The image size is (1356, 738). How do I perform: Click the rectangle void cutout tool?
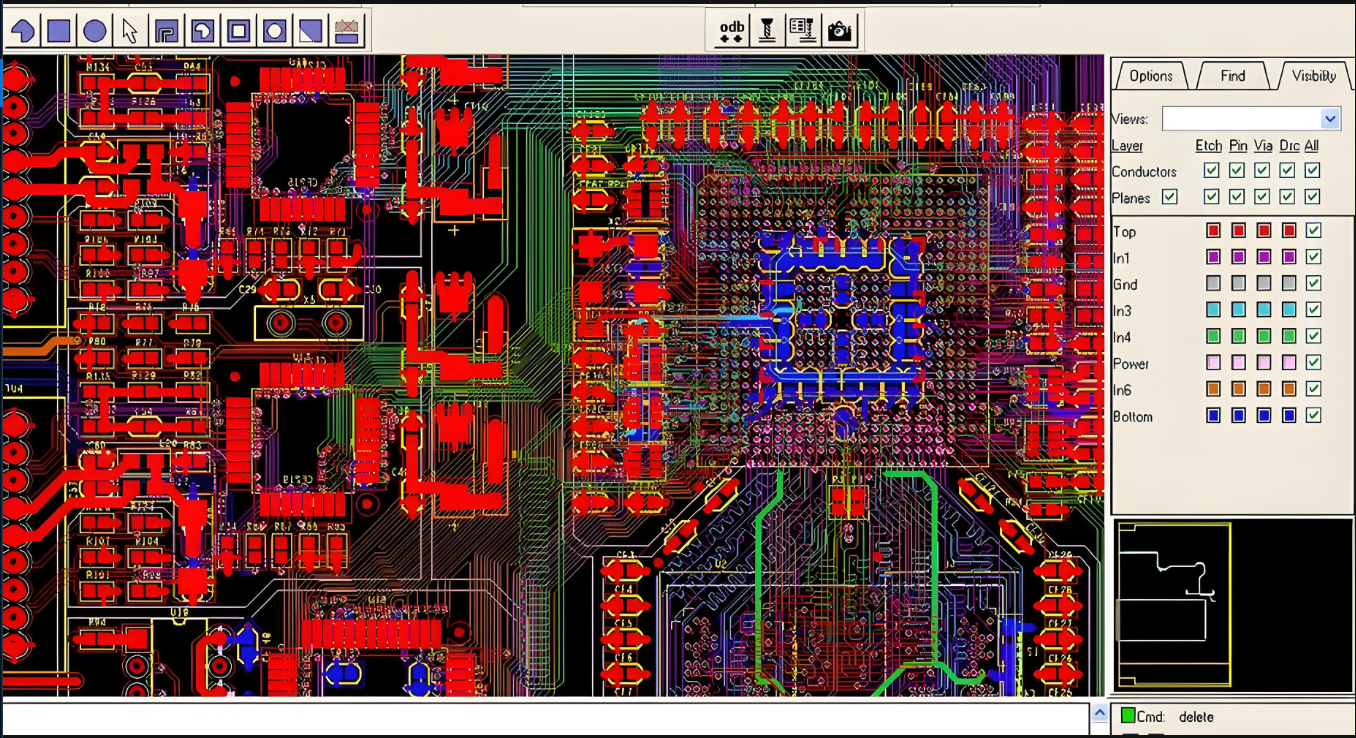coord(238,31)
